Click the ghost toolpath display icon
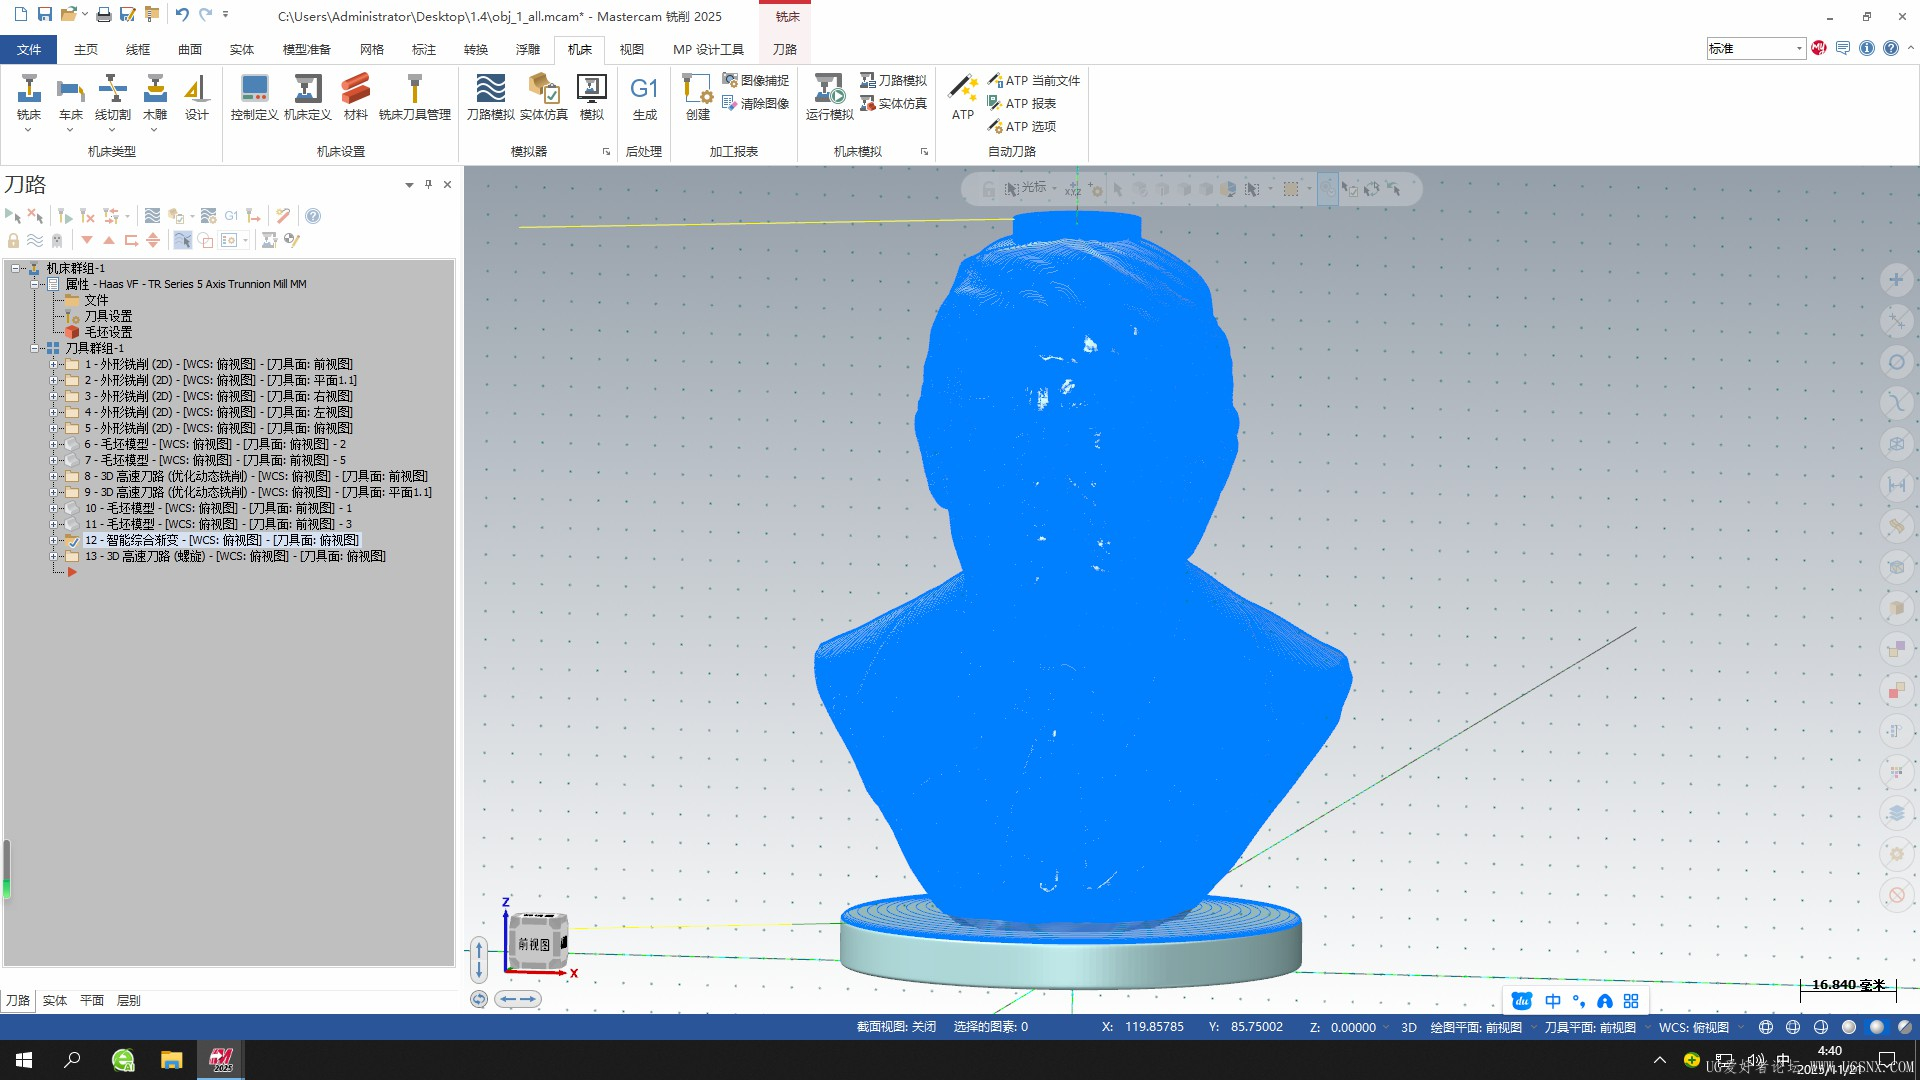Image resolution: width=1920 pixels, height=1080 pixels. click(57, 240)
